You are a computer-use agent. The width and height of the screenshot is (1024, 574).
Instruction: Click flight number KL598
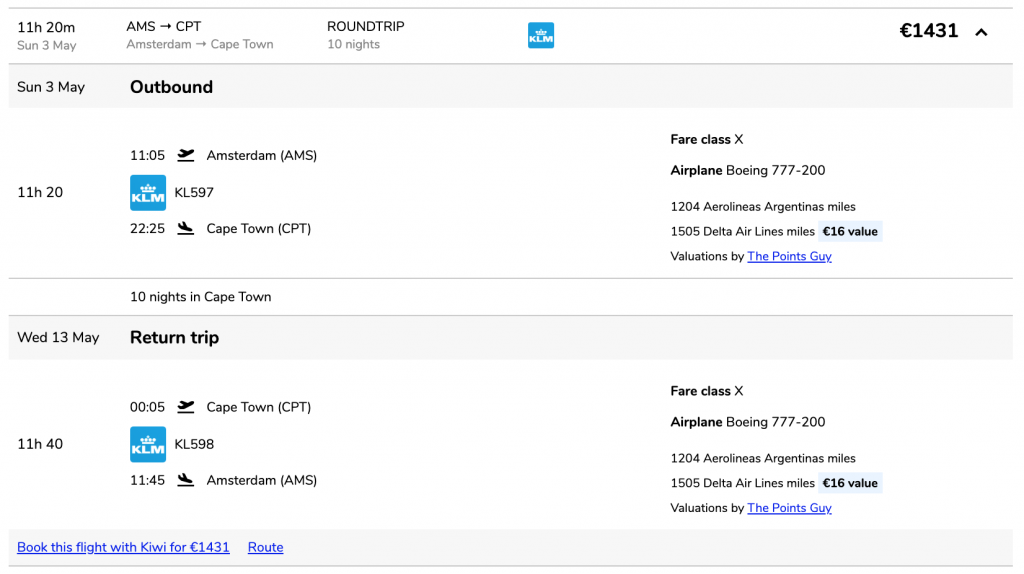(x=194, y=444)
